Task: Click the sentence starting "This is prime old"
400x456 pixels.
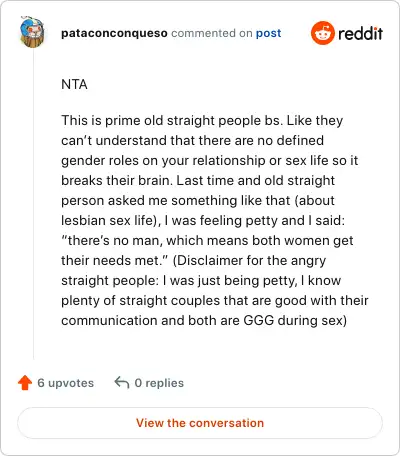Action: [172, 121]
